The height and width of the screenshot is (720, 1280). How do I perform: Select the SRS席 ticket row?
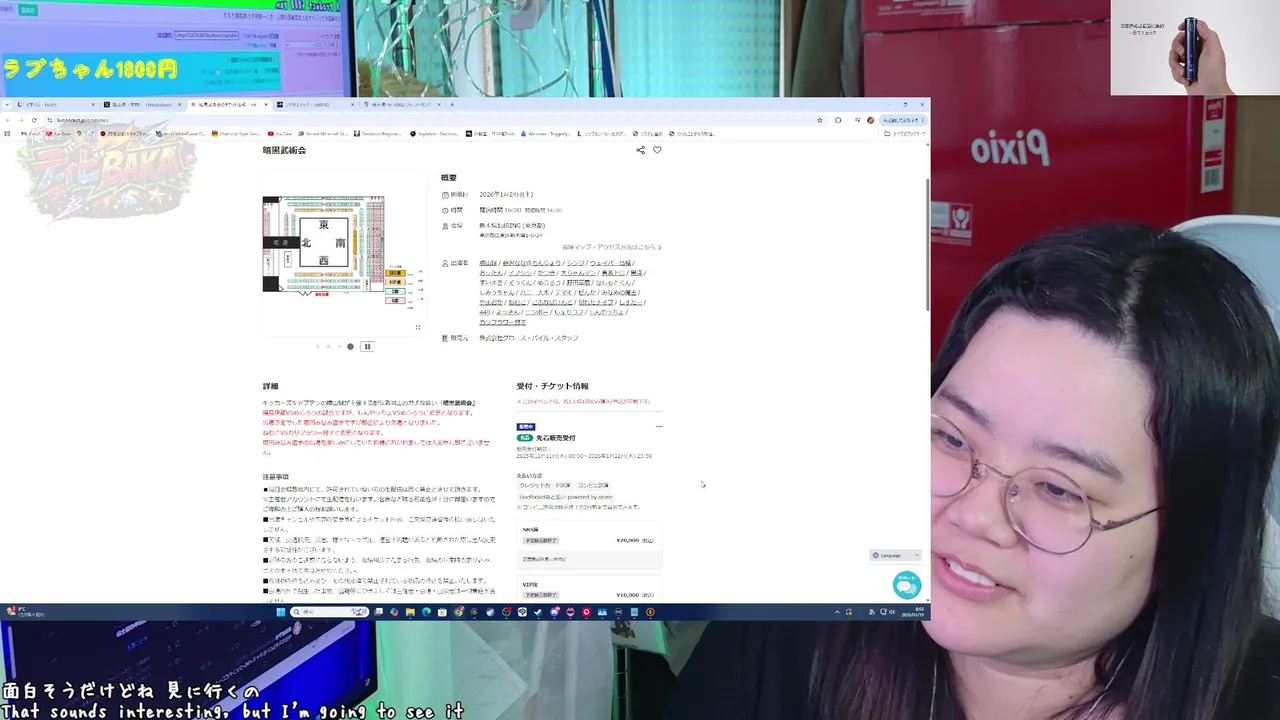(589, 545)
